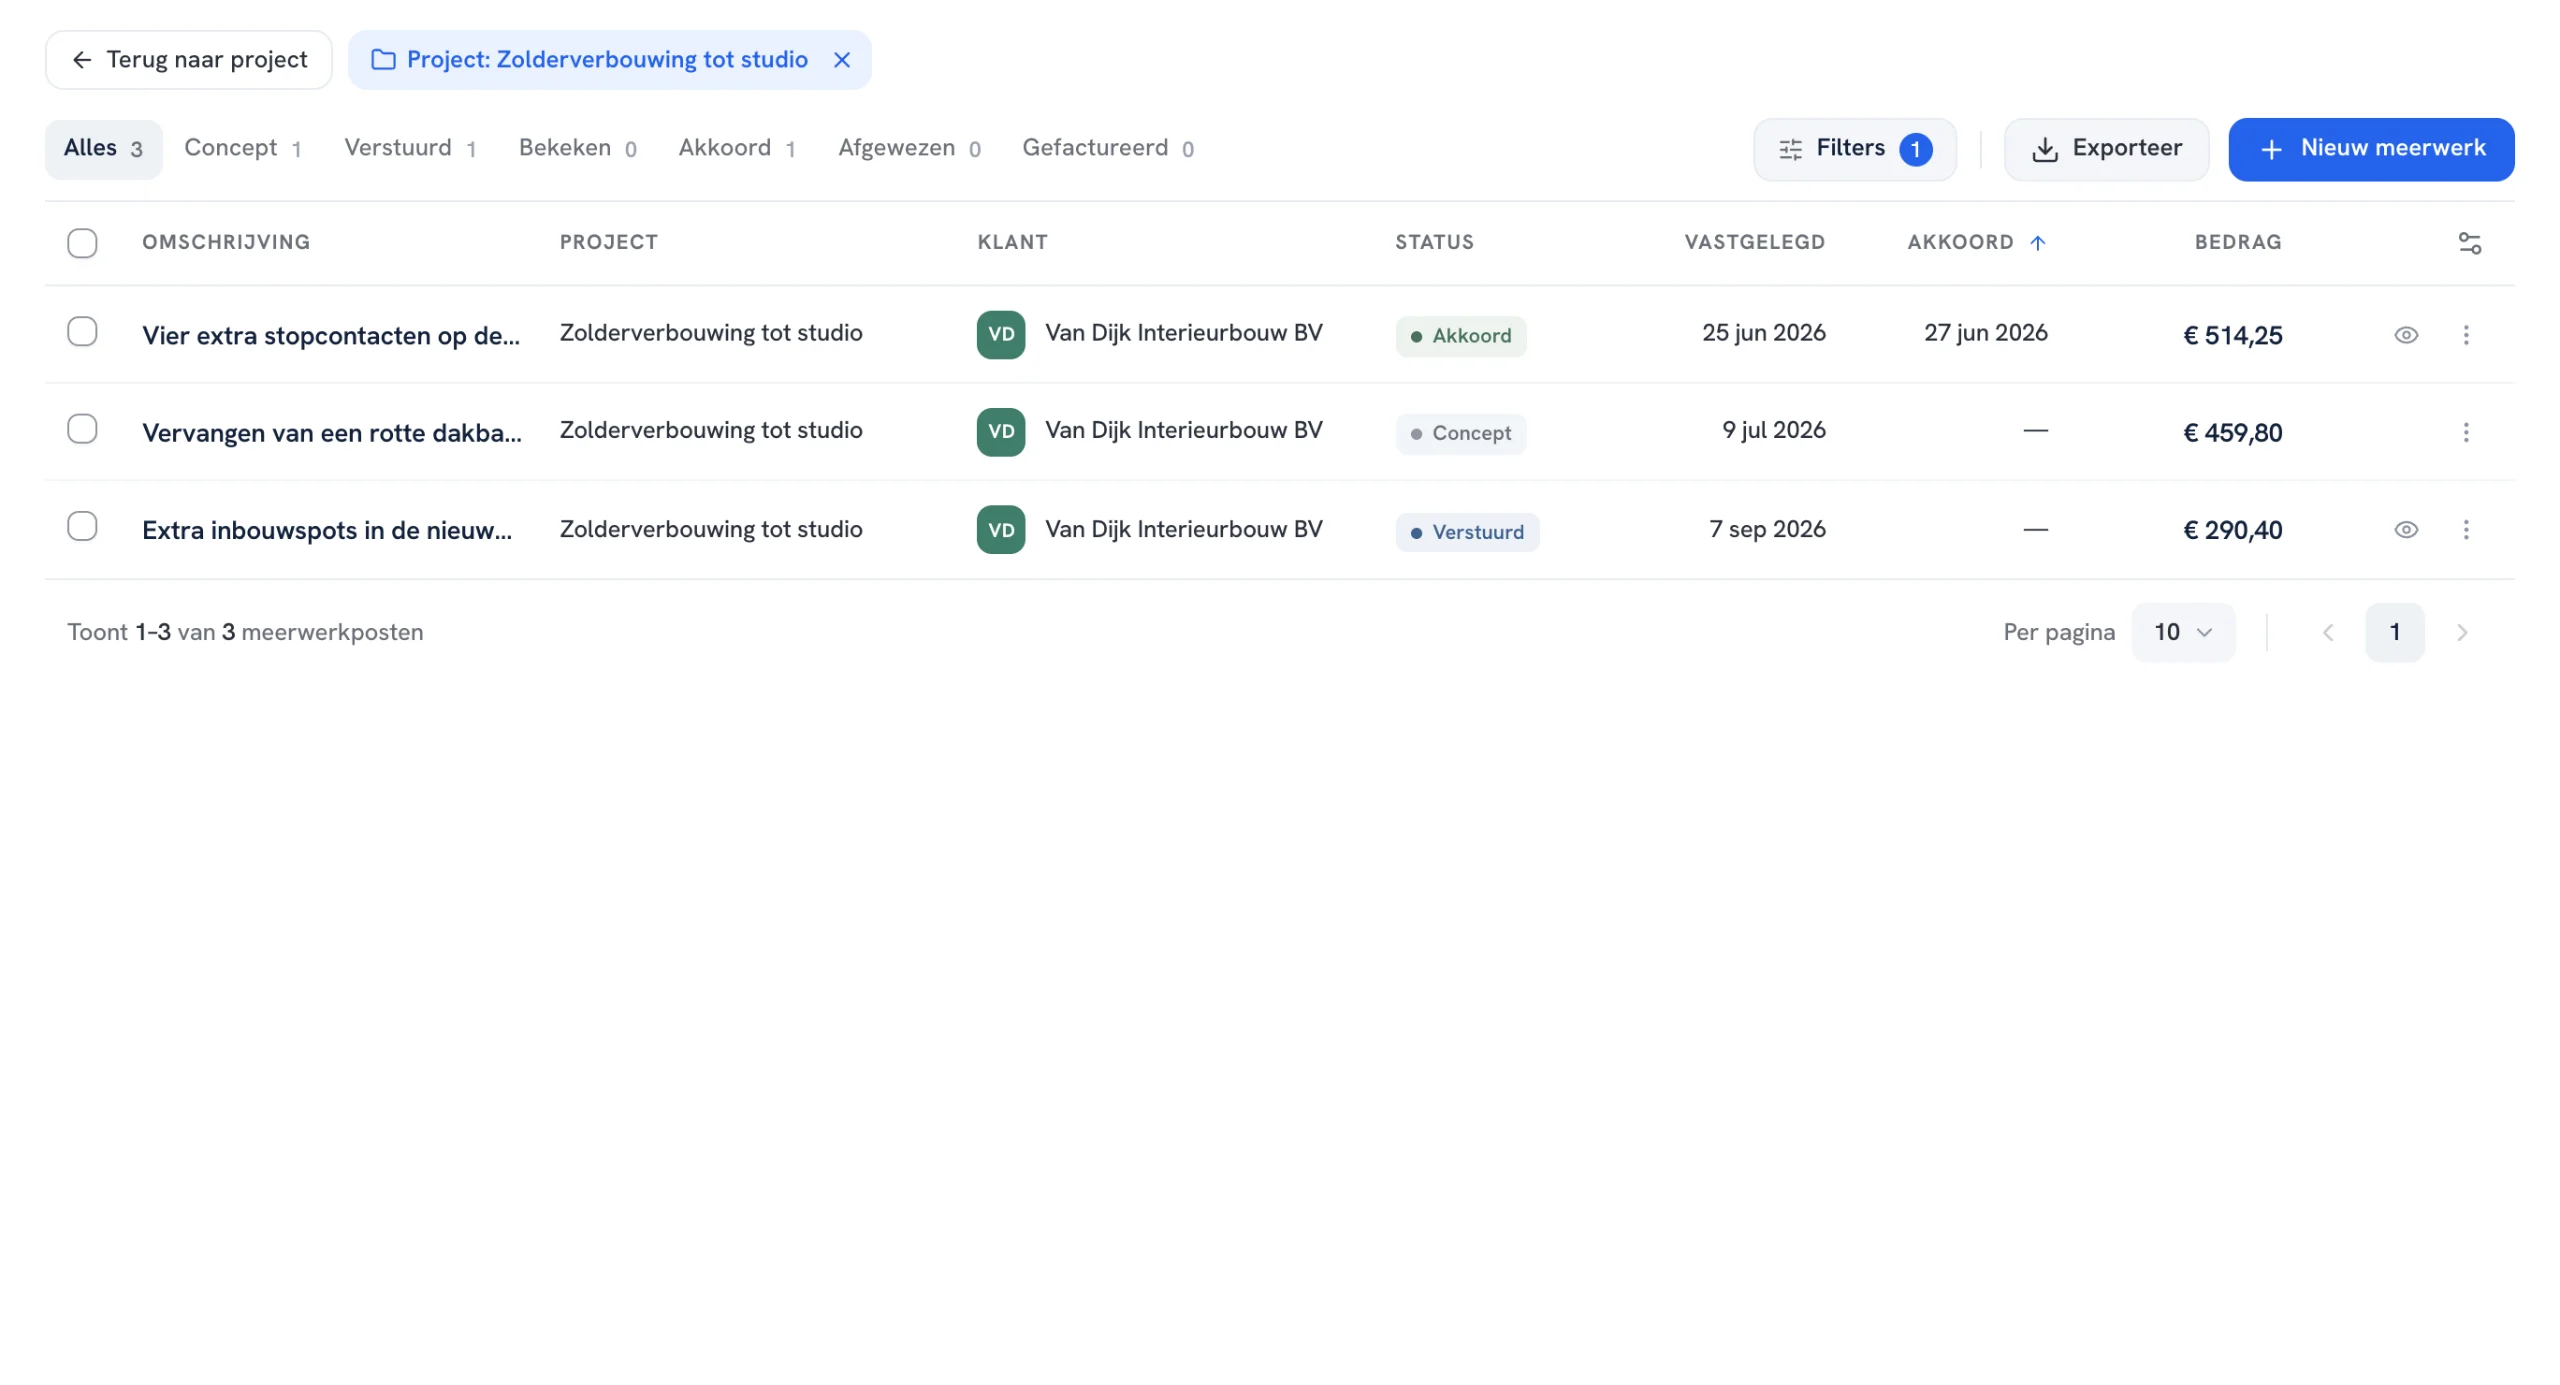
Task: Click VD avatar in the Concept row
Action: [x=1001, y=432]
